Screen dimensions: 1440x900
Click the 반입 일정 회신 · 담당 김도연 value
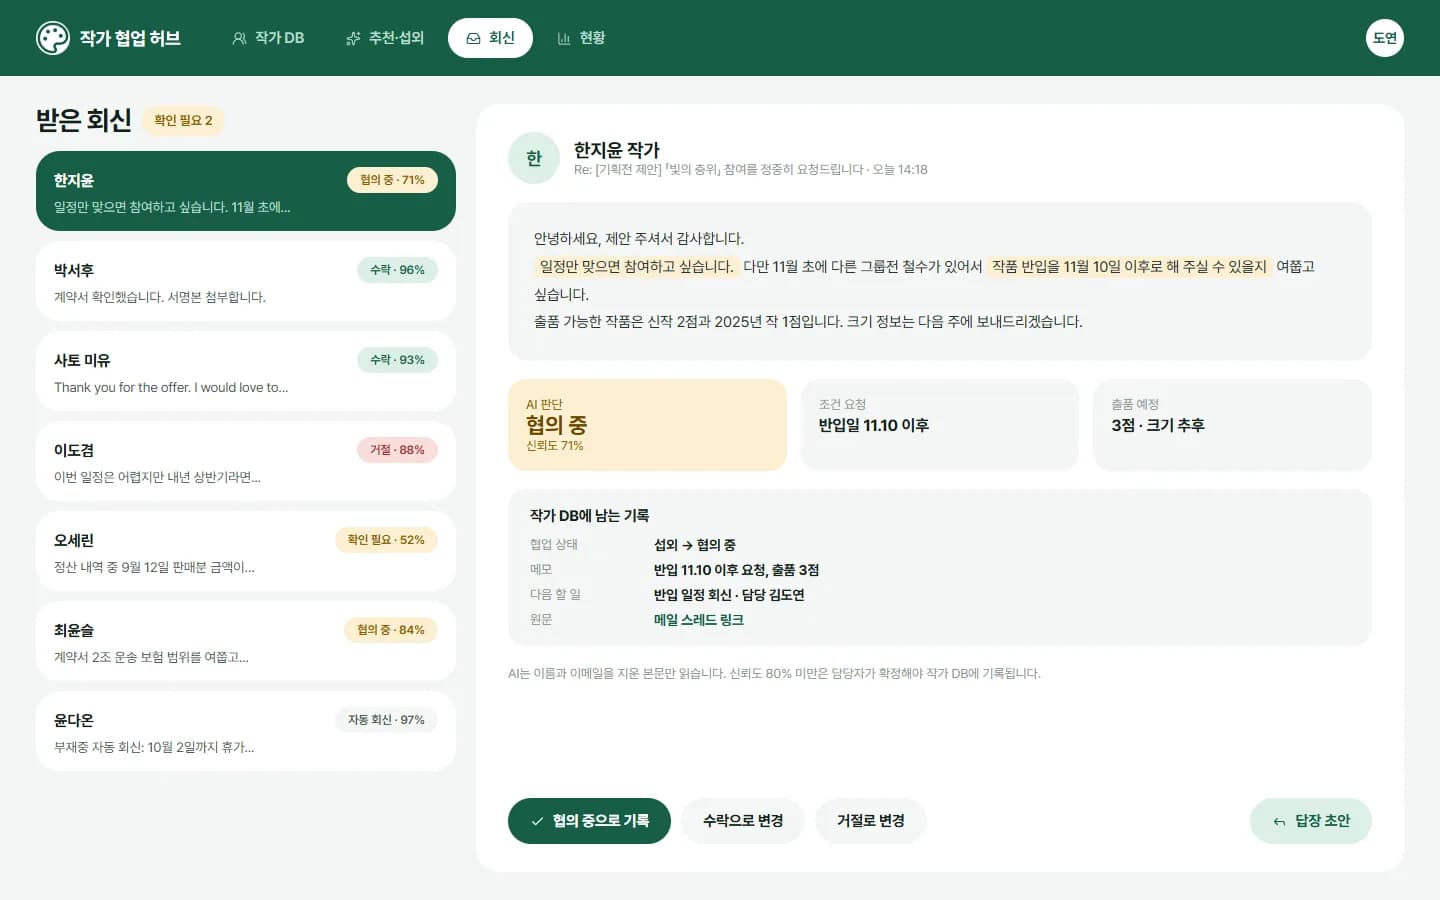click(729, 595)
